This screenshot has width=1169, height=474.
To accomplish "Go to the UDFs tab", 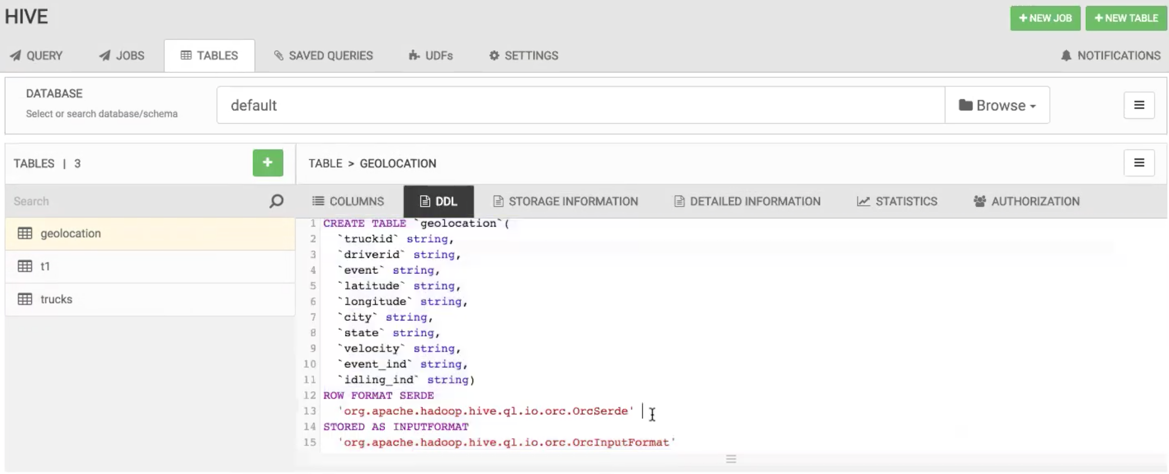I will point(431,56).
